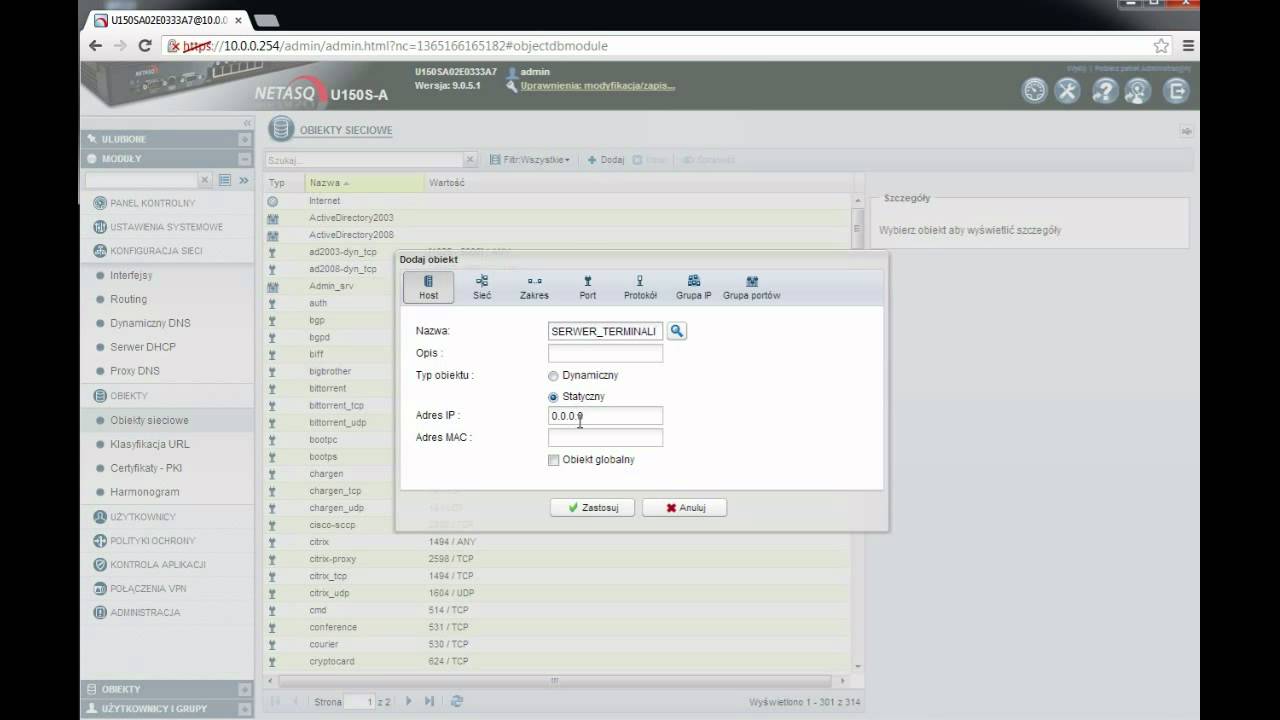1280x720 pixels.
Task: Choose the Port object tab
Action: (587, 287)
